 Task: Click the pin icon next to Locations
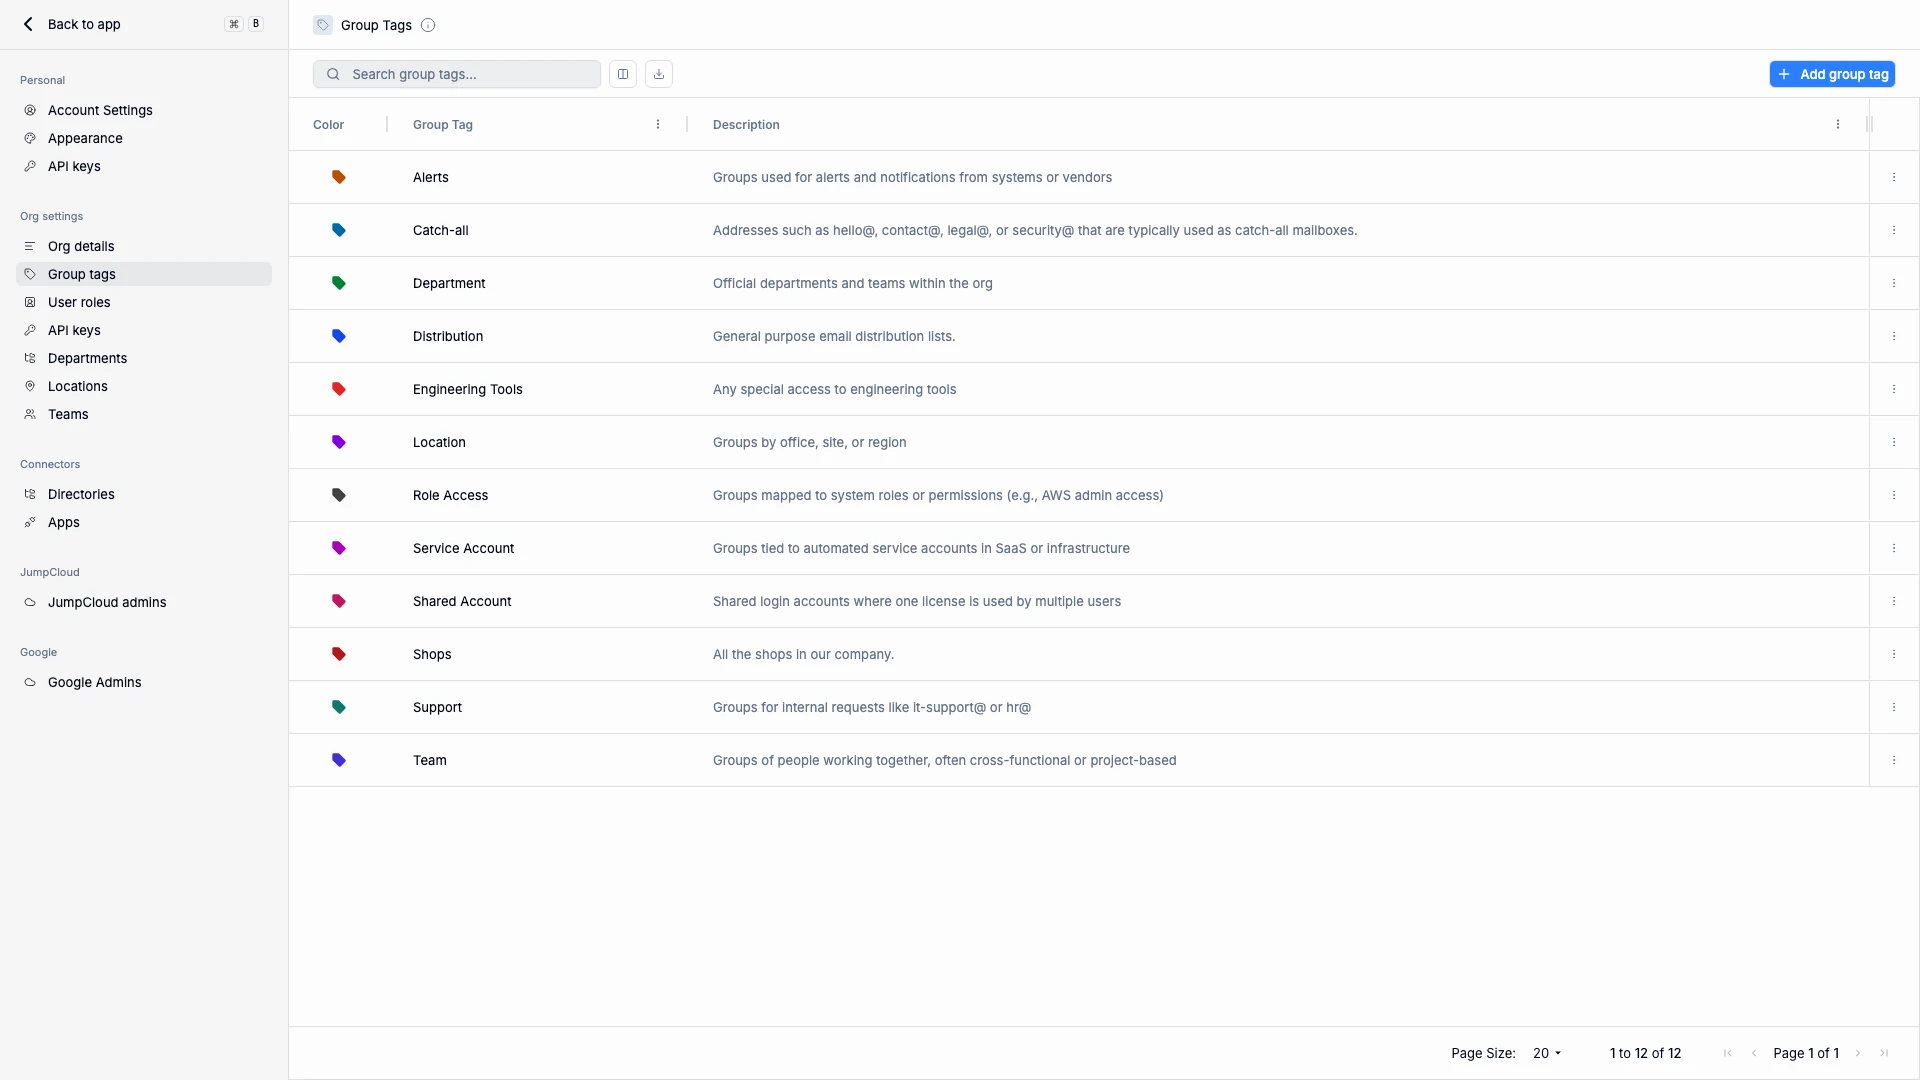[29, 386]
